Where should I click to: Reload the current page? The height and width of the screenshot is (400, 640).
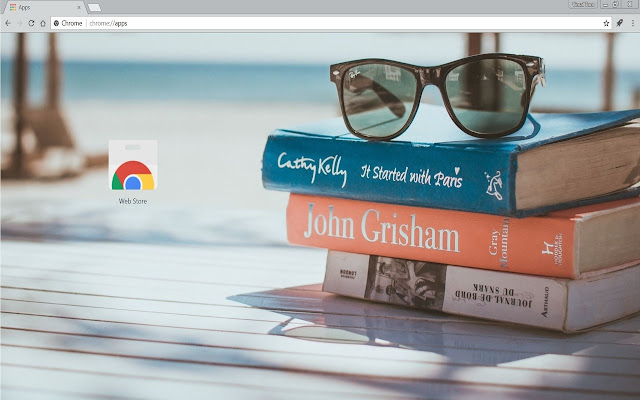[31, 23]
